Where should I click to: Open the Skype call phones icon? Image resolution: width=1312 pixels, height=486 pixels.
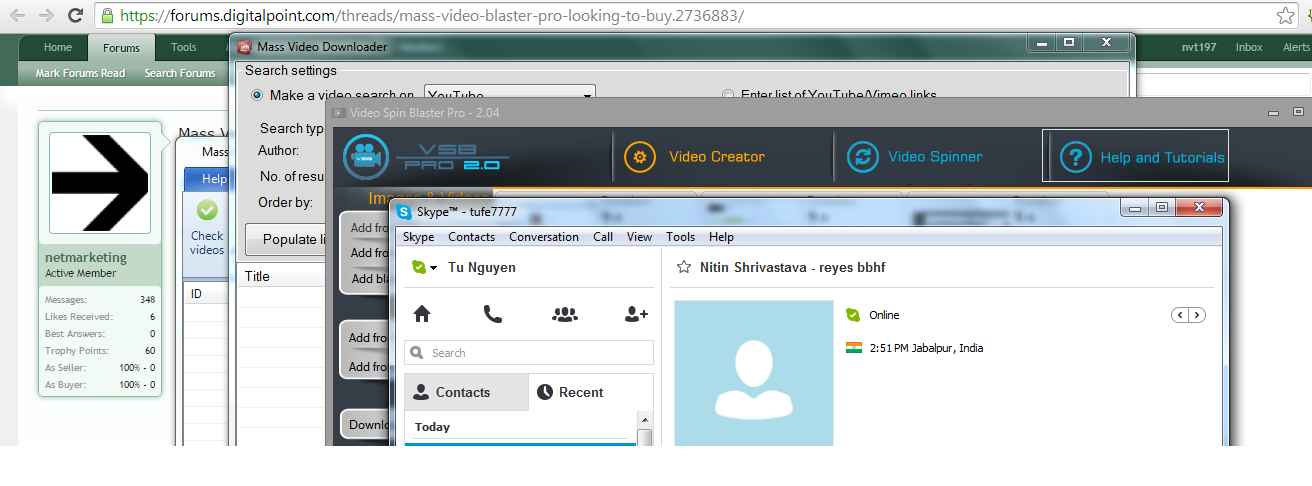[x=493, y=314]
